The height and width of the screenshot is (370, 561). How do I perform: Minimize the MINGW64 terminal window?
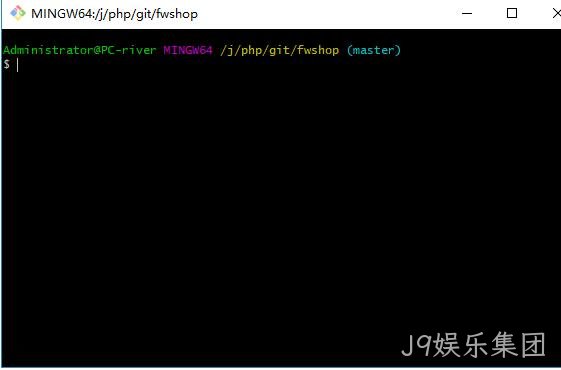[x=467, y=14]
